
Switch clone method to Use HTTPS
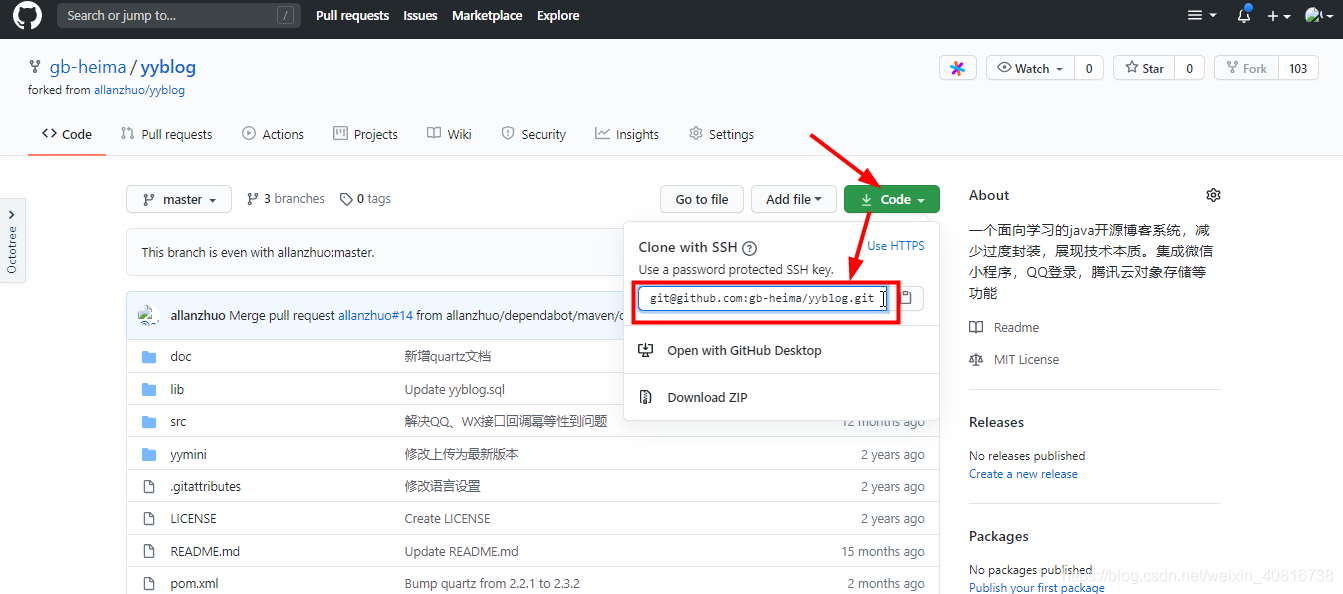click(x=896, y=246)
